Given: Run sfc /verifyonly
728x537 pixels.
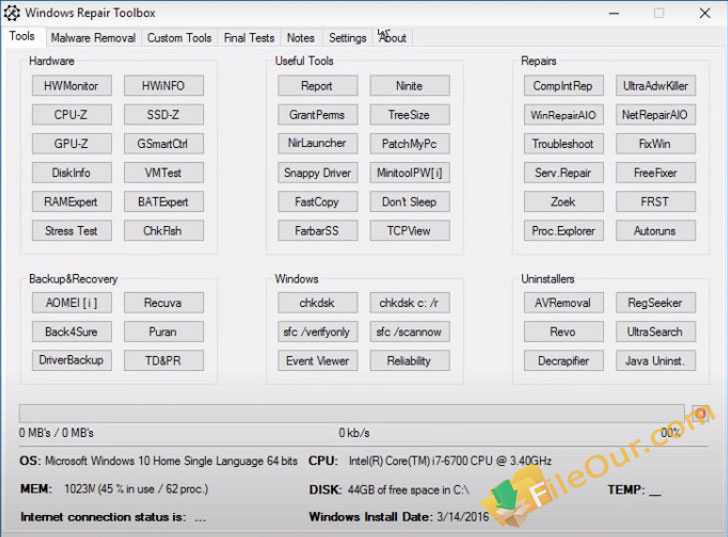Looking at the screenshot, I should (318, 332).
